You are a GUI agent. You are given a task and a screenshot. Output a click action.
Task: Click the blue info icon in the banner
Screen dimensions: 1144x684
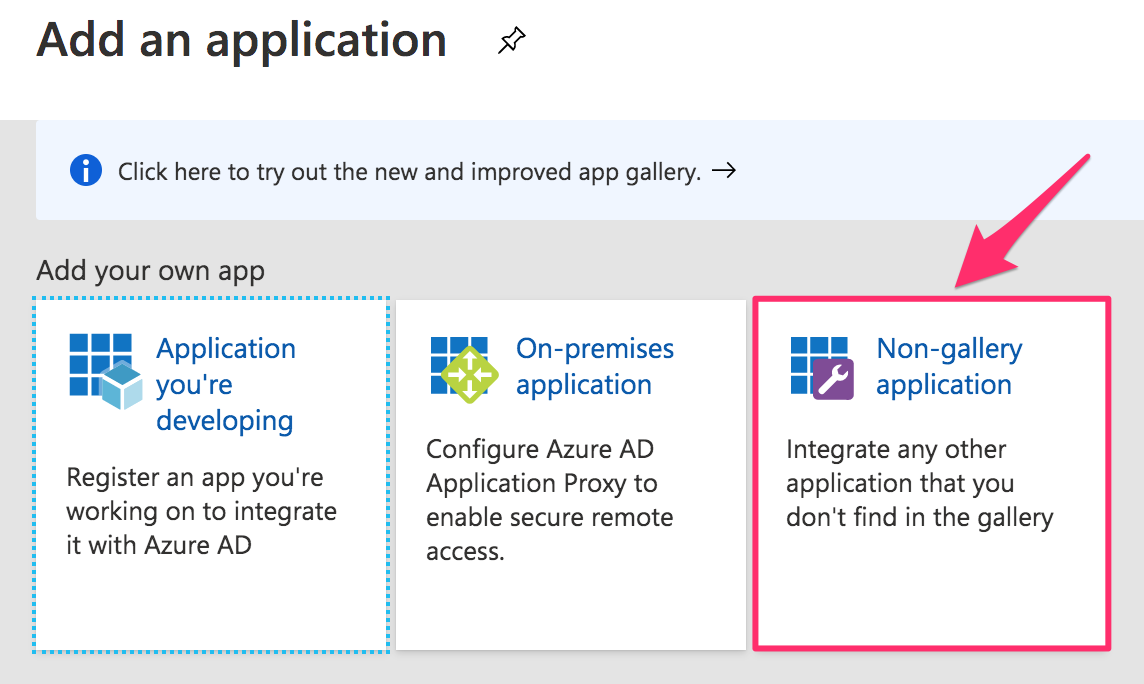click(x=86, y=170)
